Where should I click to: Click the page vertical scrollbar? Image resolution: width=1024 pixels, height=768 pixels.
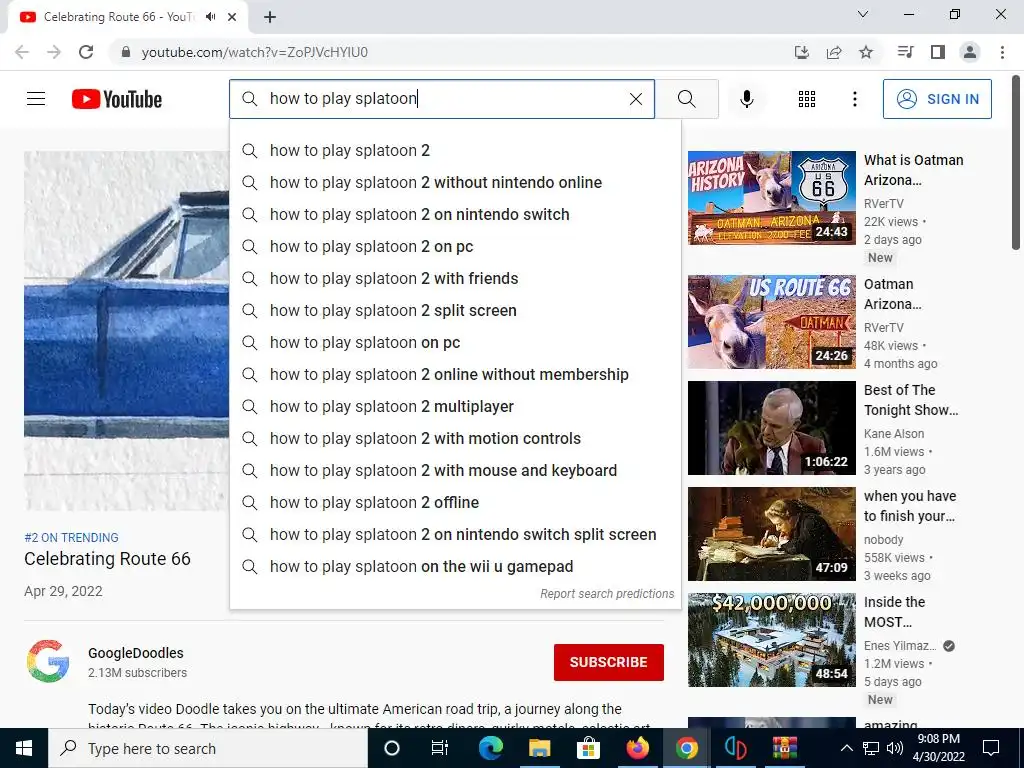click(x=1016, y=162)
